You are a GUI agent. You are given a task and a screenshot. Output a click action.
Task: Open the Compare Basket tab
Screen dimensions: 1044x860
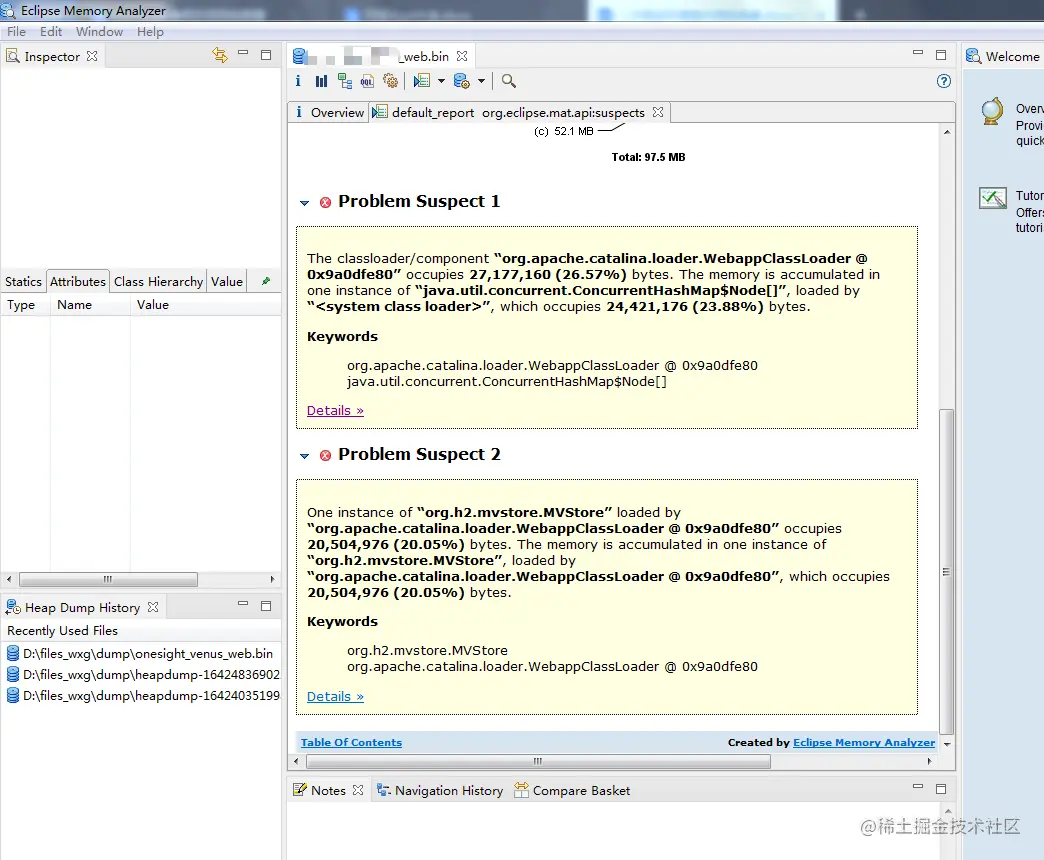[x=573, y=790]
